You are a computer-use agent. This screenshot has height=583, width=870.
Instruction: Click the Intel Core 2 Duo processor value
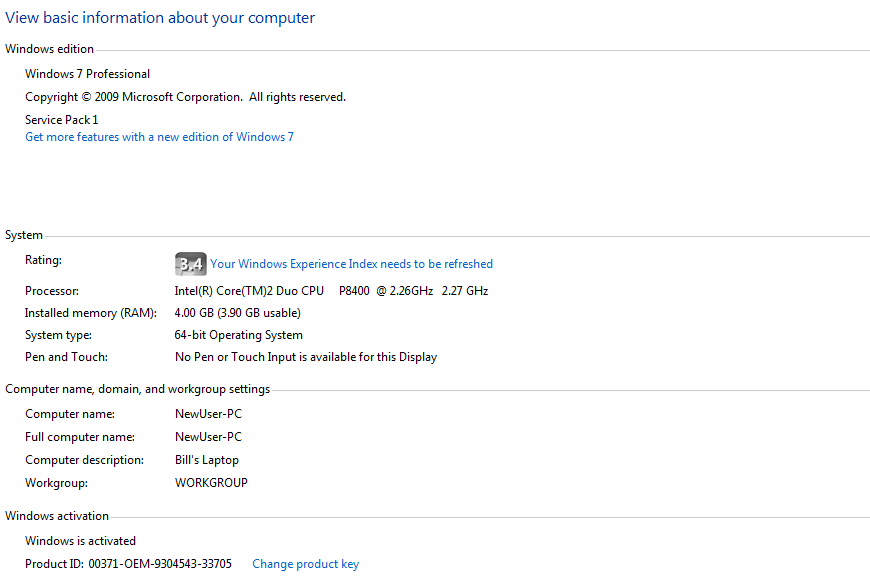[x=331, y=291]
